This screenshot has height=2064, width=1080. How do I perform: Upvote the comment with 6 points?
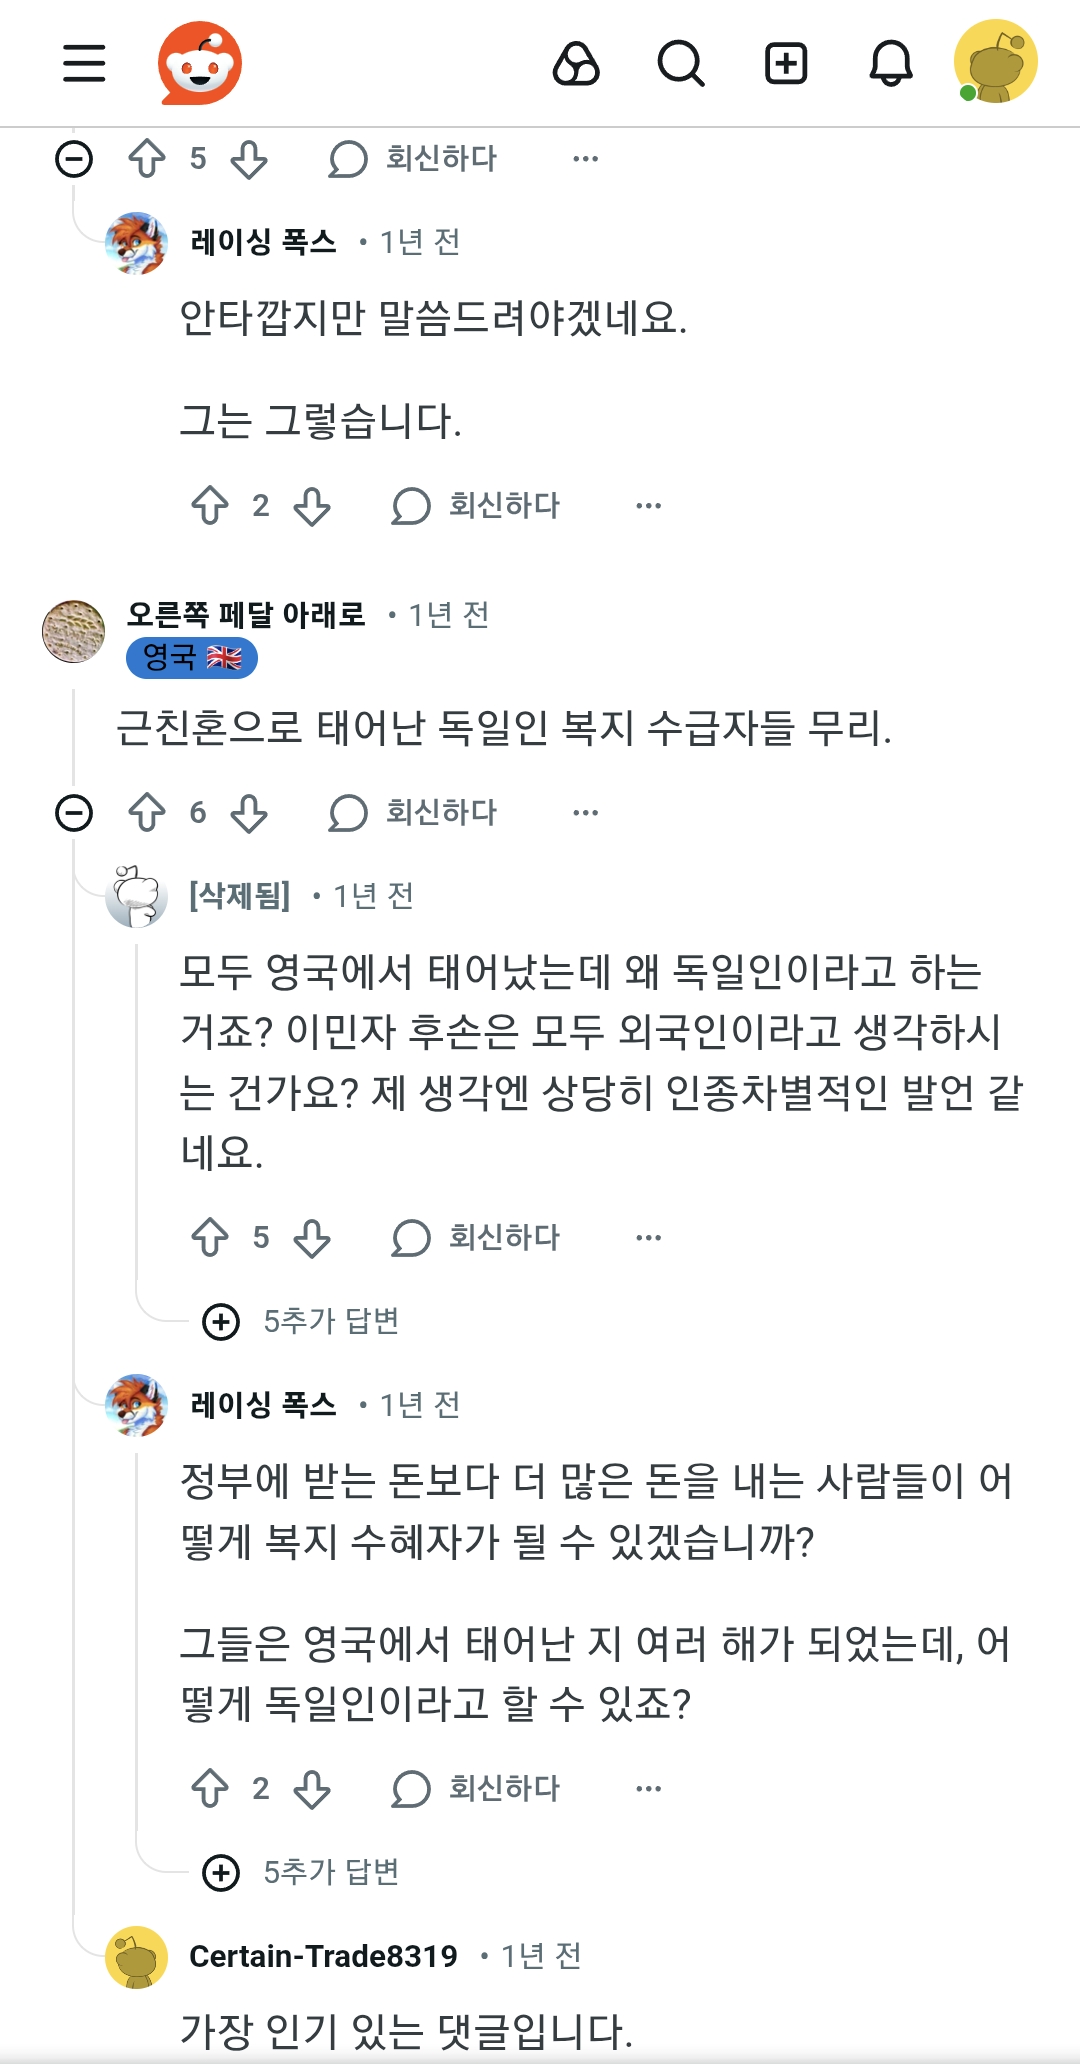[148, 812]
